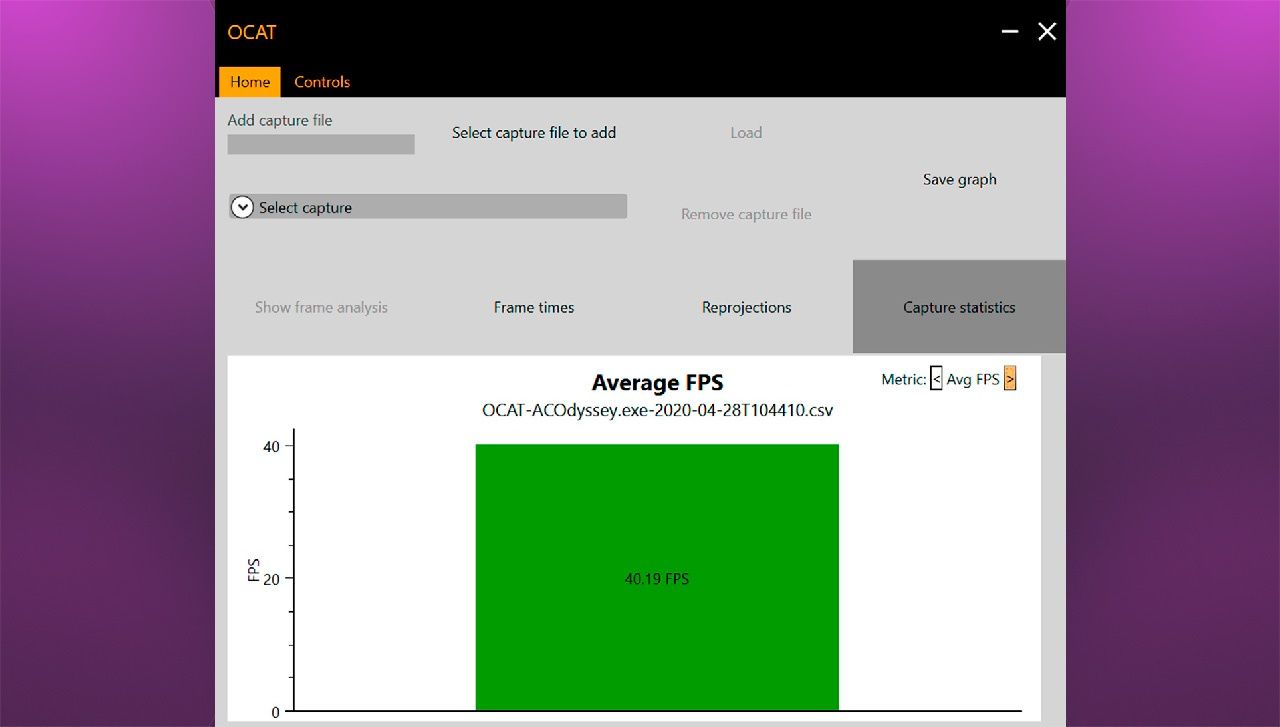Select Show frame analysis
Screen dimensions: 1280x727
coord(321,307)
